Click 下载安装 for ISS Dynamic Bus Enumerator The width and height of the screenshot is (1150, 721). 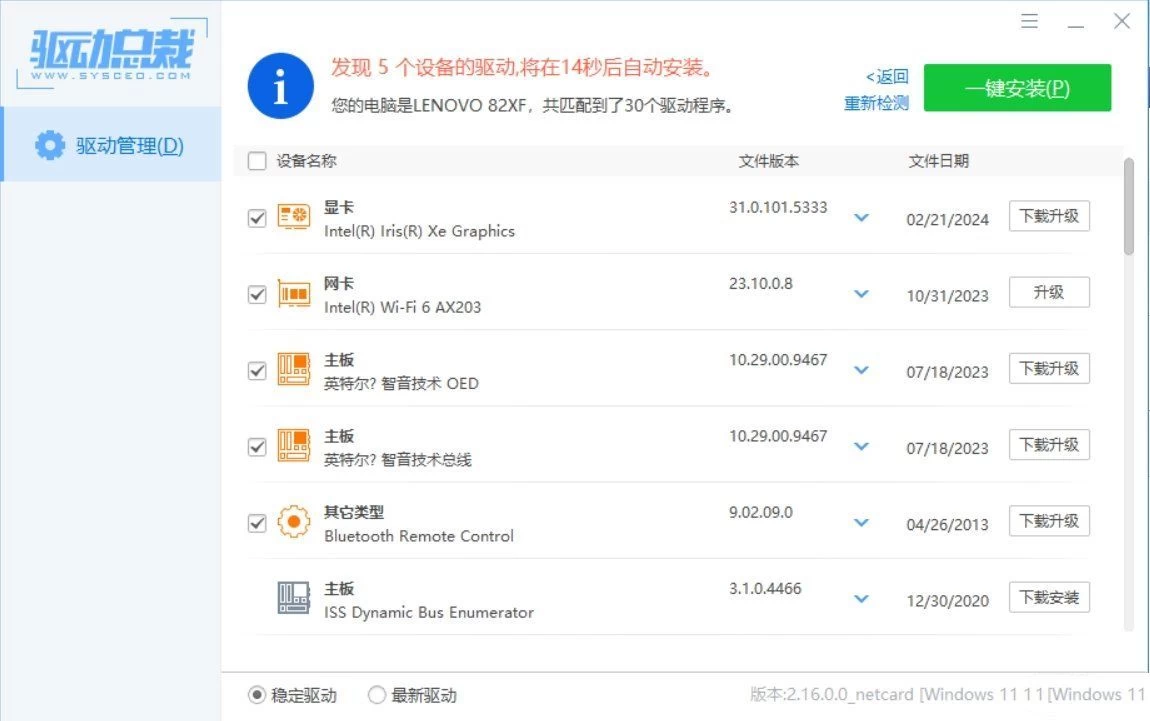(1049, 598)
